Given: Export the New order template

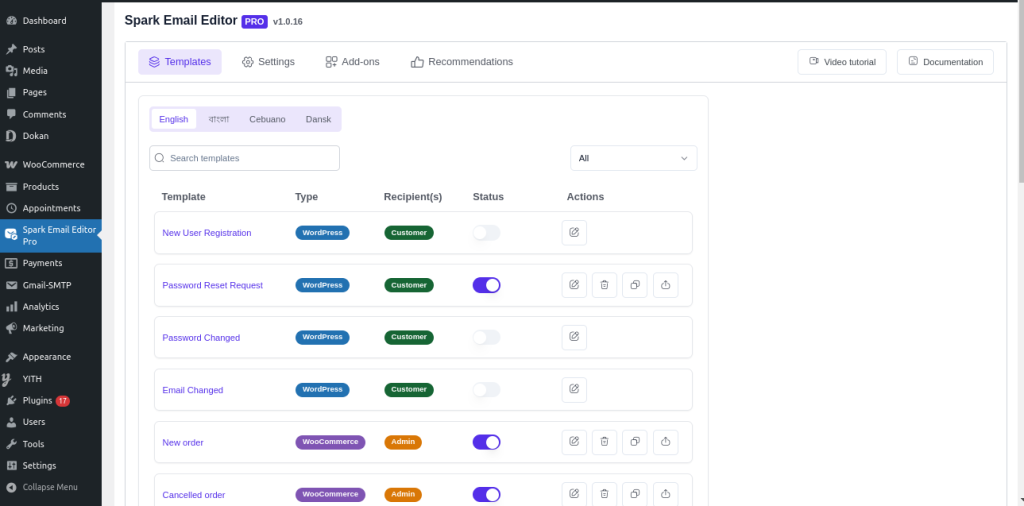Looking at the screenshot, I should tap(666, 442).
